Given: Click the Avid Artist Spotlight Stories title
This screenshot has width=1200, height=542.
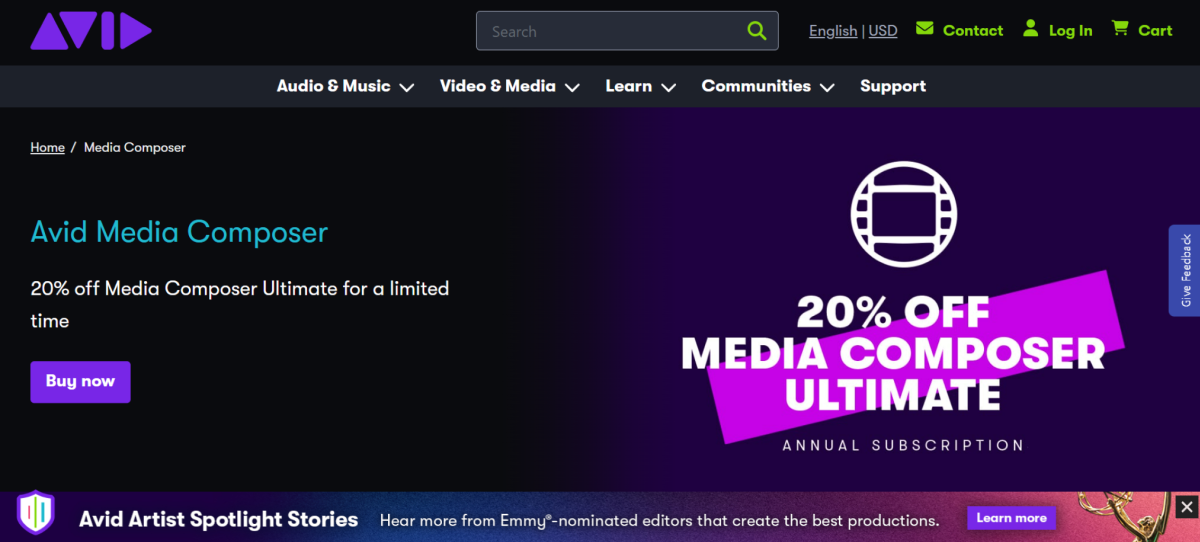Looking at the screenshot, I should tap(218, 519).
